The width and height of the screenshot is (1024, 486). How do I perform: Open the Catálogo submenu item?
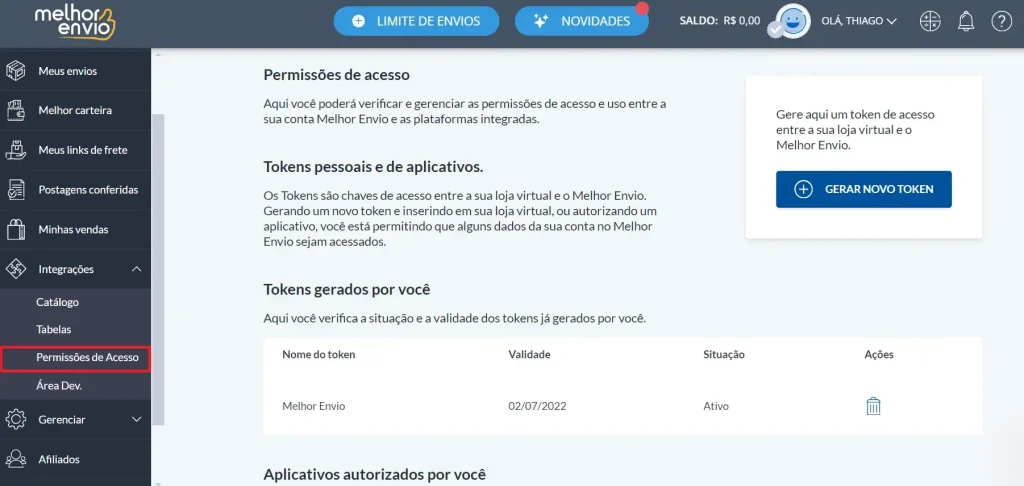pyautogui.click(x=57, y=302)
